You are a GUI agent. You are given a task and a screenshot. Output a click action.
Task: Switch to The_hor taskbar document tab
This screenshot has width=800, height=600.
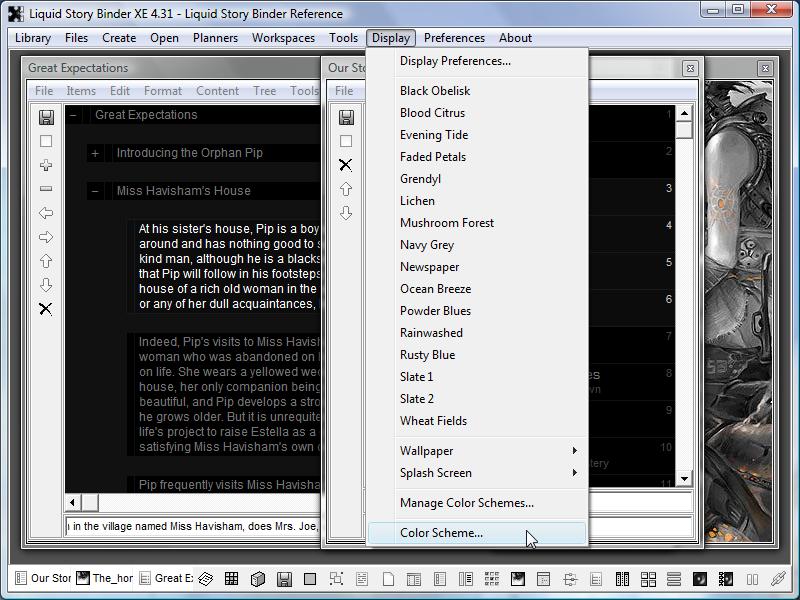tap(104, 578)
